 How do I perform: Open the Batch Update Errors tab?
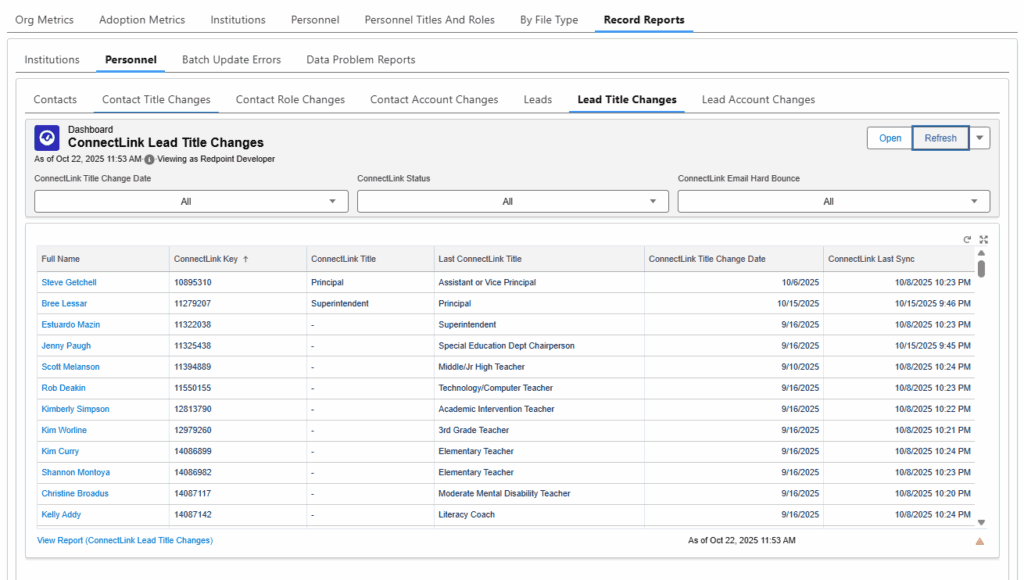tap(231, 59)
